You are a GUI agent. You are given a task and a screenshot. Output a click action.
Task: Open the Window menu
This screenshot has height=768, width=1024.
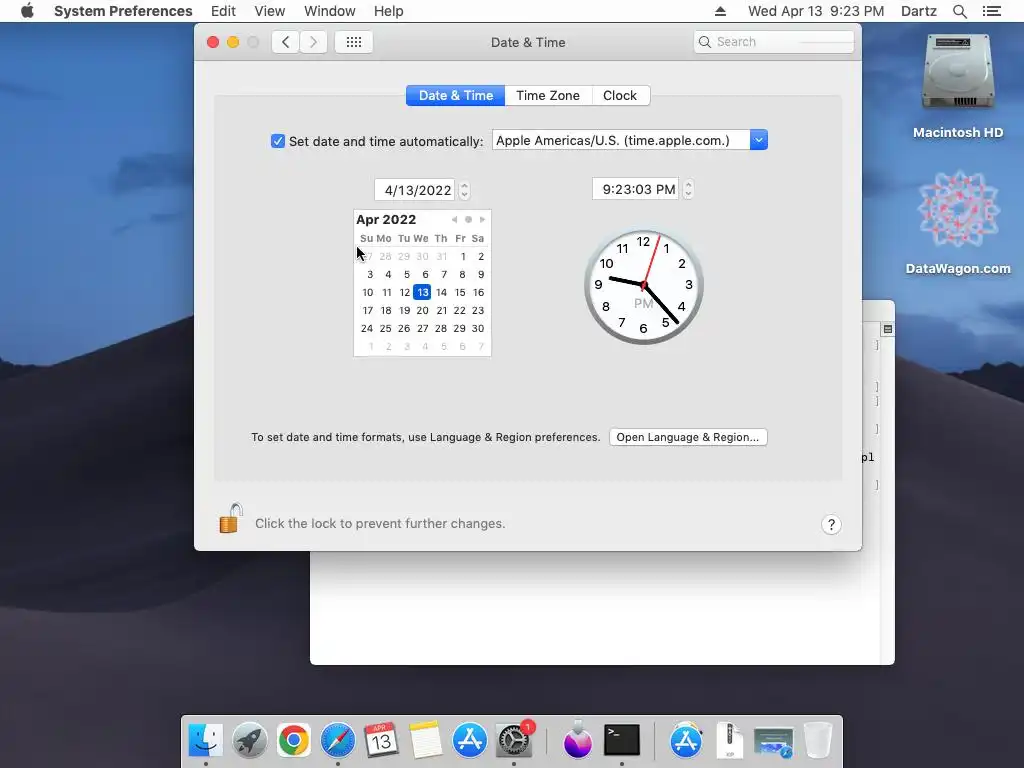pos(330,11)
